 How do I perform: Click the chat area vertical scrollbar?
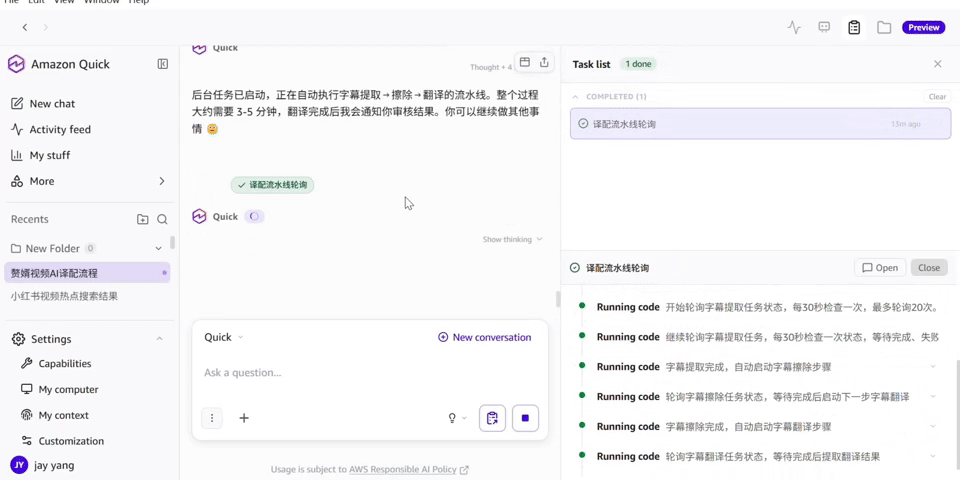(557, 299)
